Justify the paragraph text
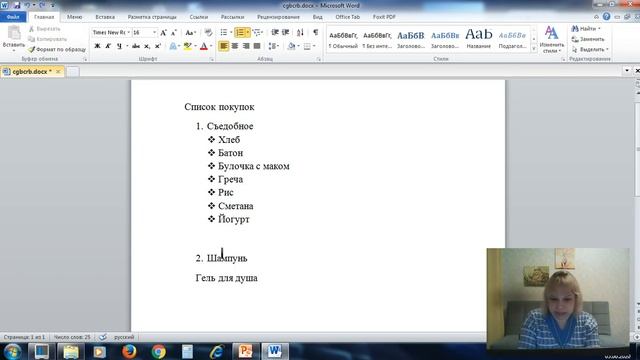 (x=257, y=46)
